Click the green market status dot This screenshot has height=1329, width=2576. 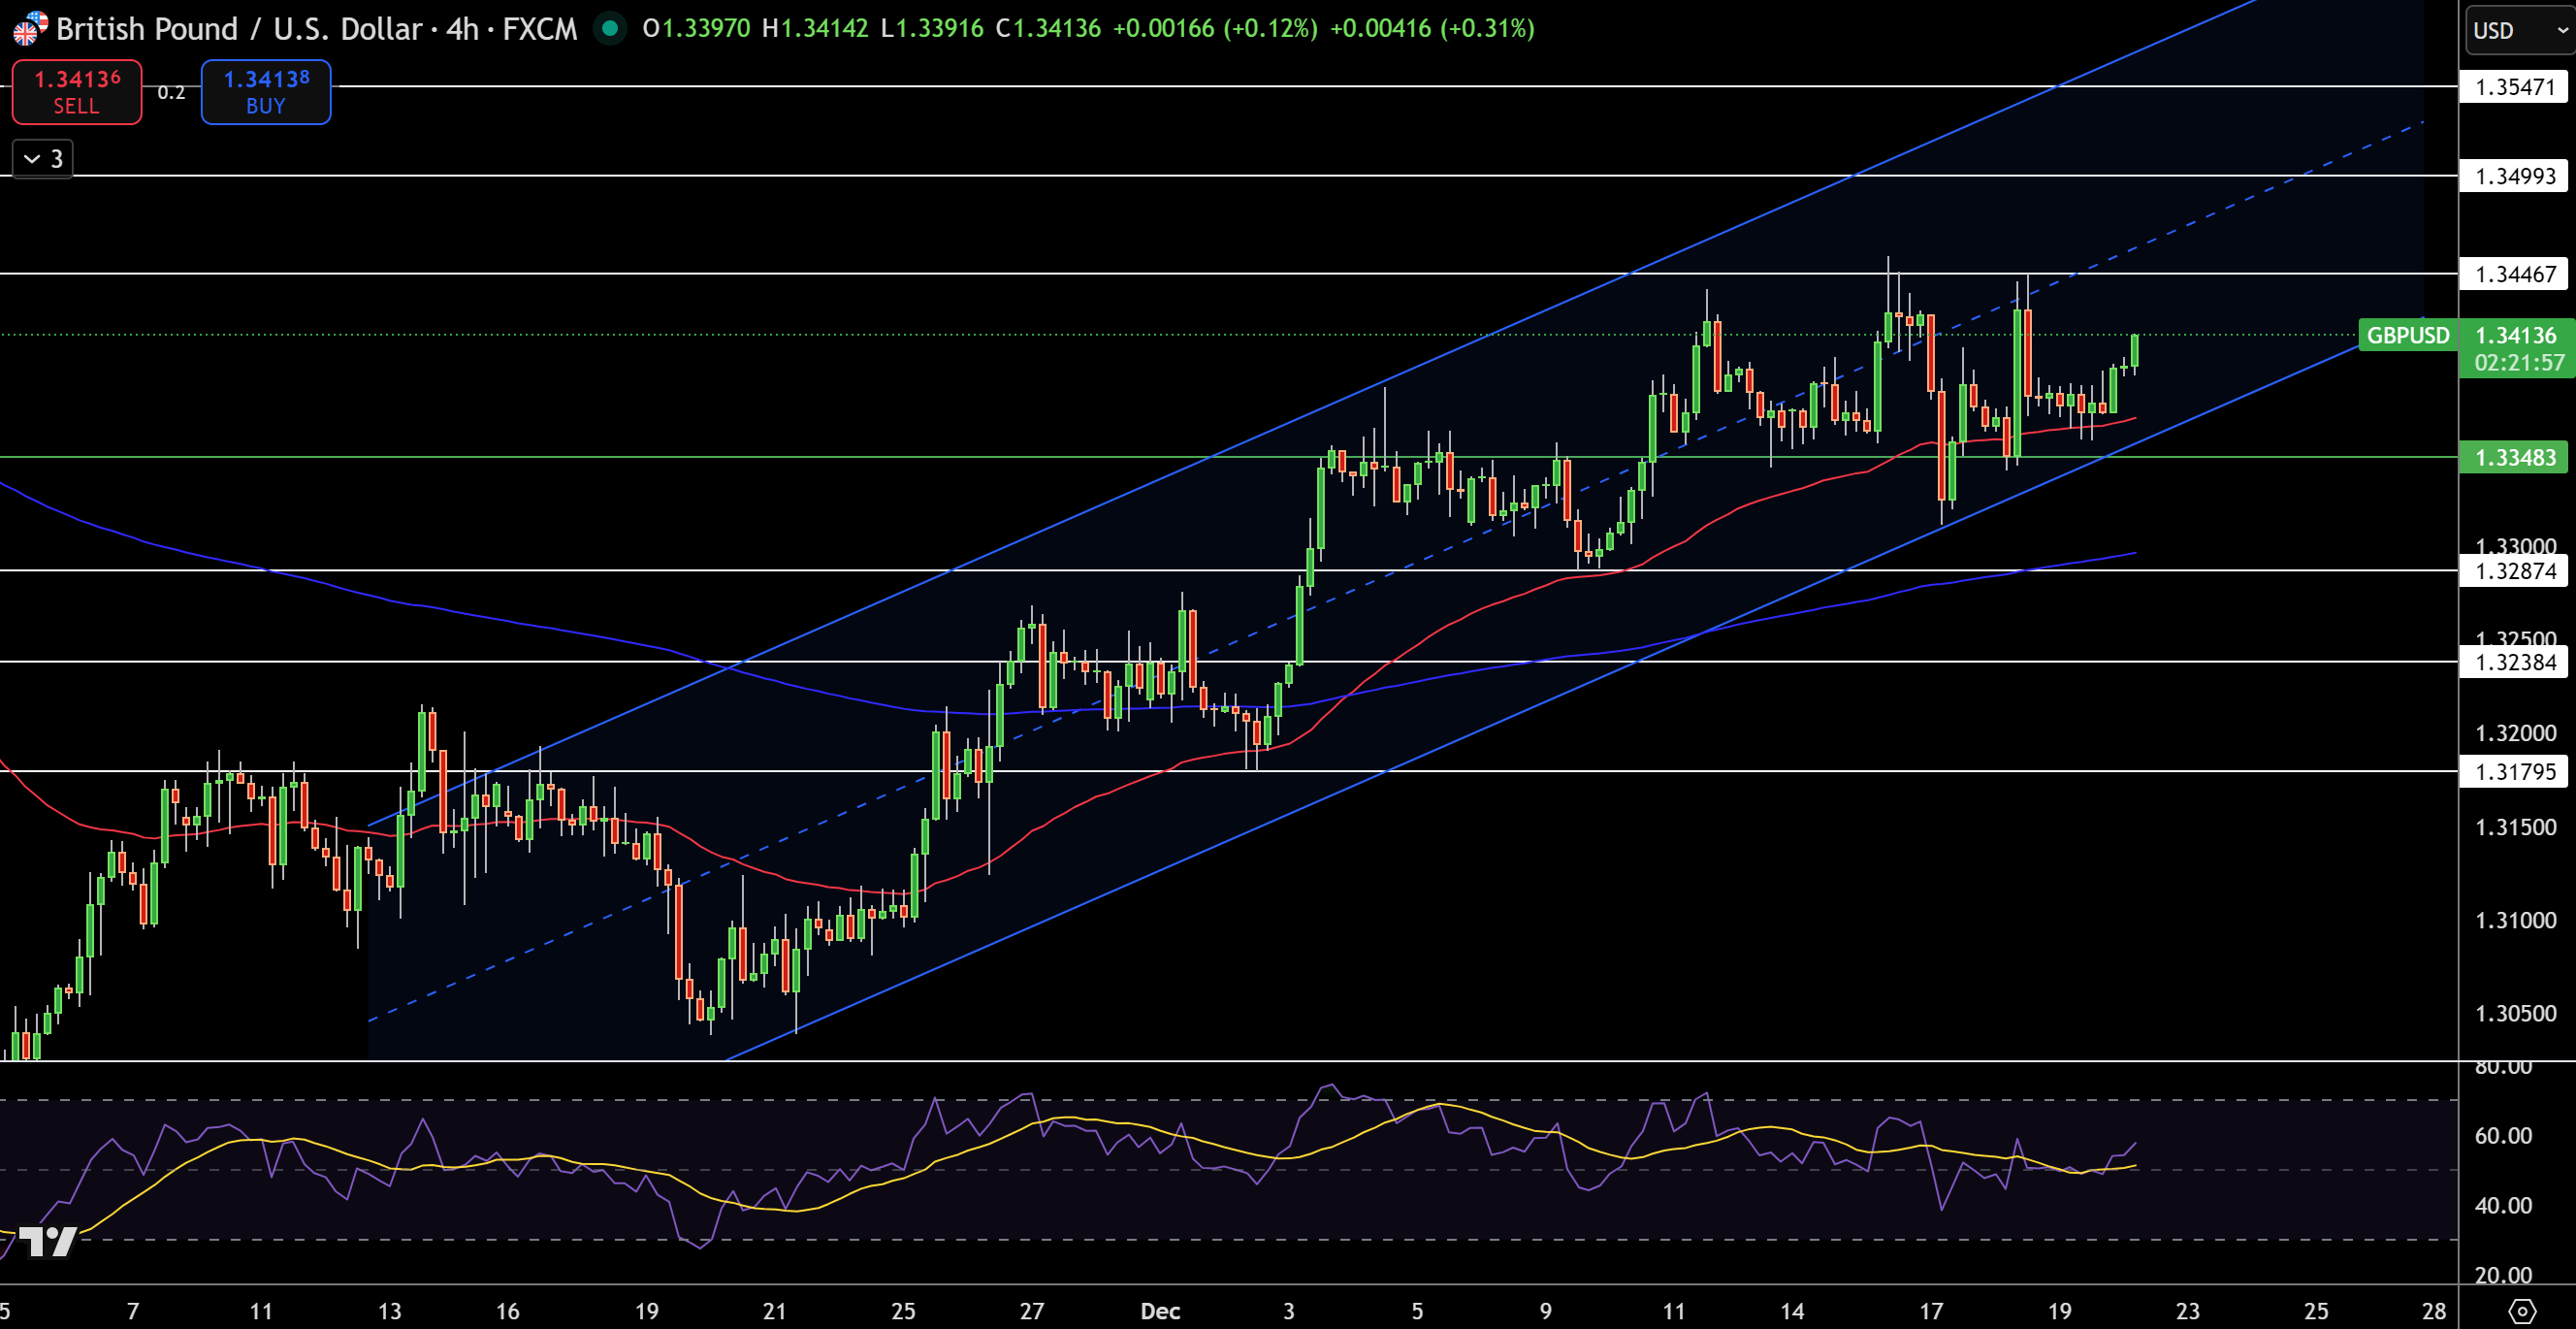point(608,30)
